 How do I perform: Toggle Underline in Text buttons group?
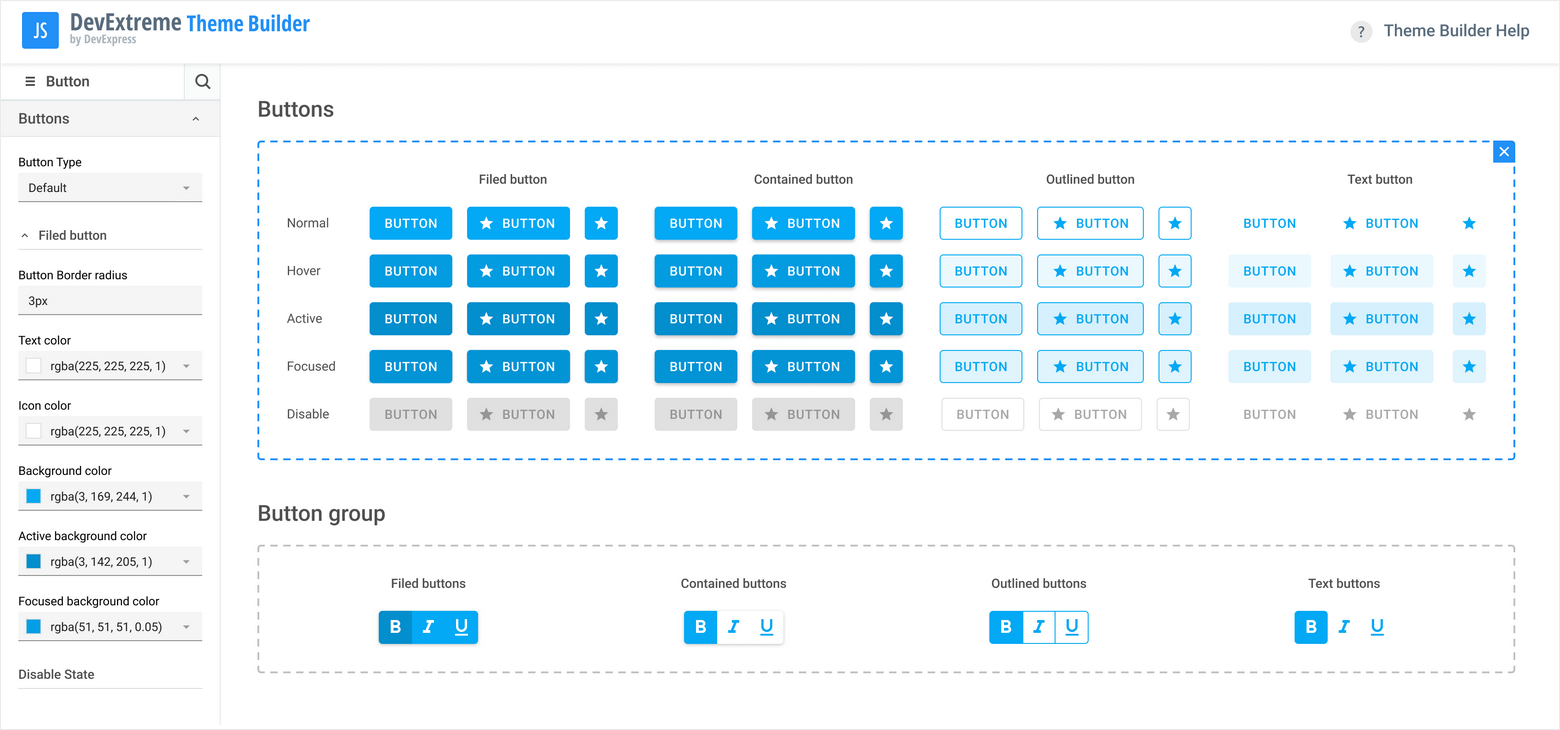pos(1377,627)
